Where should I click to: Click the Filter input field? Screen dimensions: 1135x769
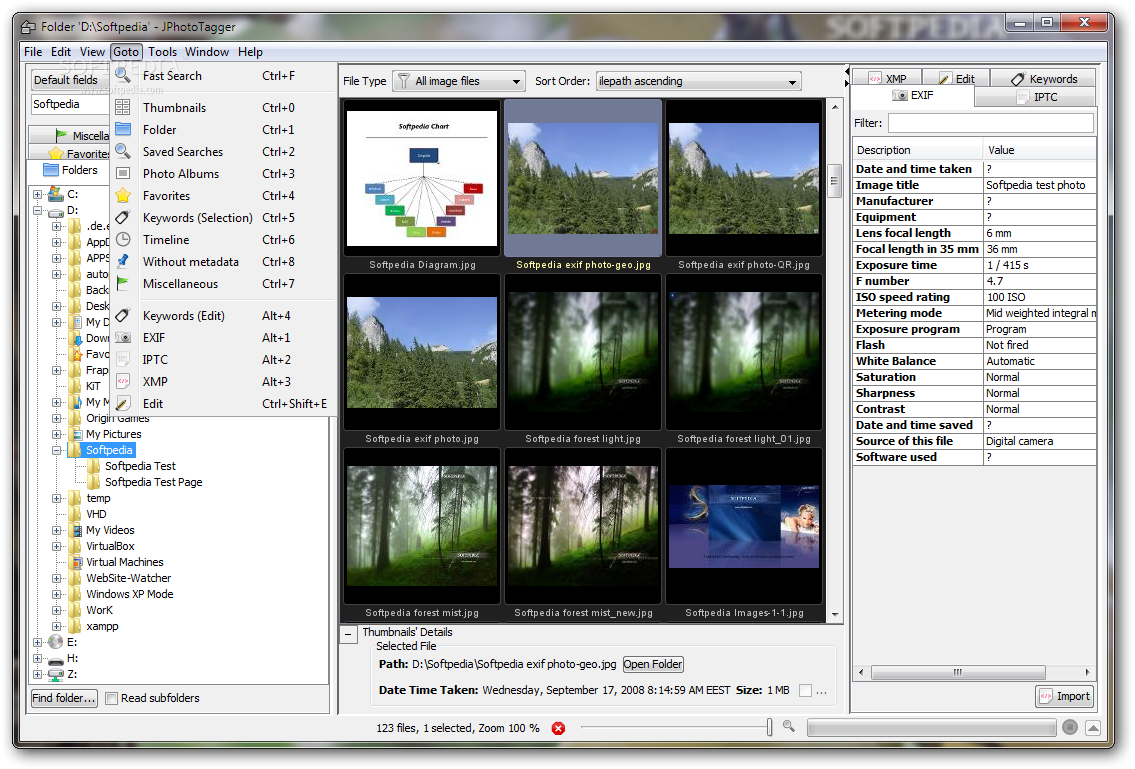tap(990, 123)
